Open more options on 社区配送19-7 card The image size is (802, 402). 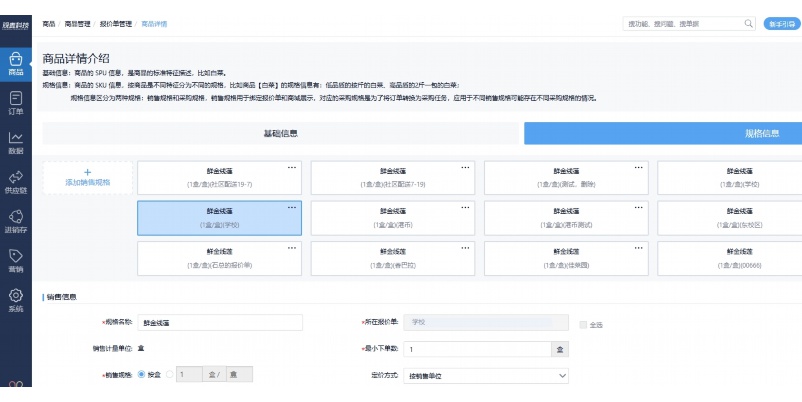click(x=292, y=167)
